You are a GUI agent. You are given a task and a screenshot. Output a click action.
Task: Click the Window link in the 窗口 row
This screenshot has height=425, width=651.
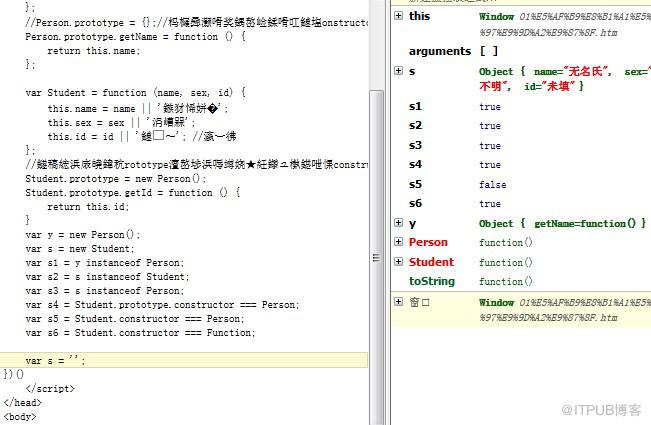click(496, 303)
